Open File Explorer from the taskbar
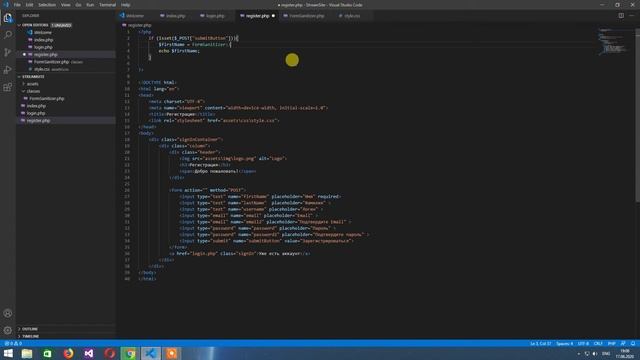Image resolution: width=640 pixels, height=360 pixels. click(x=27, y=353)
